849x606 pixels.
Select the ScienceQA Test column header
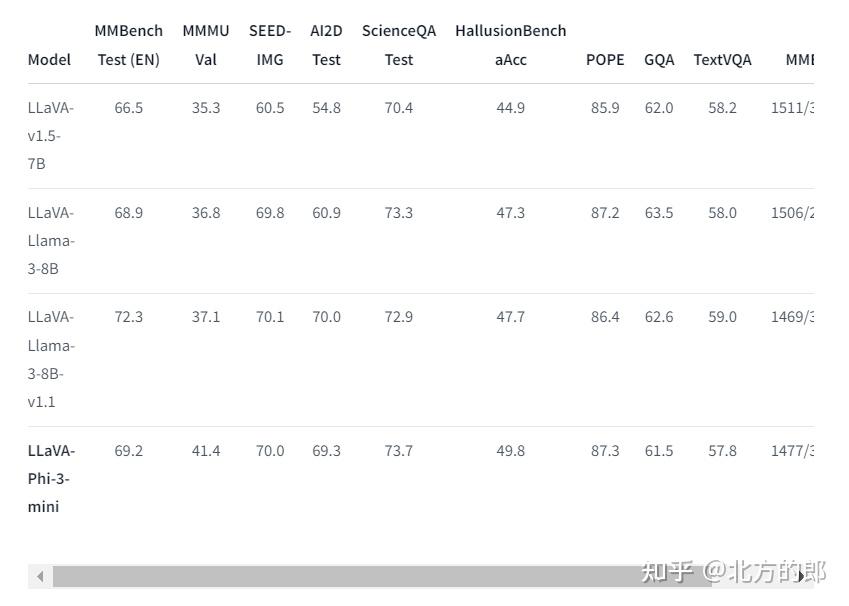(399, 45)
